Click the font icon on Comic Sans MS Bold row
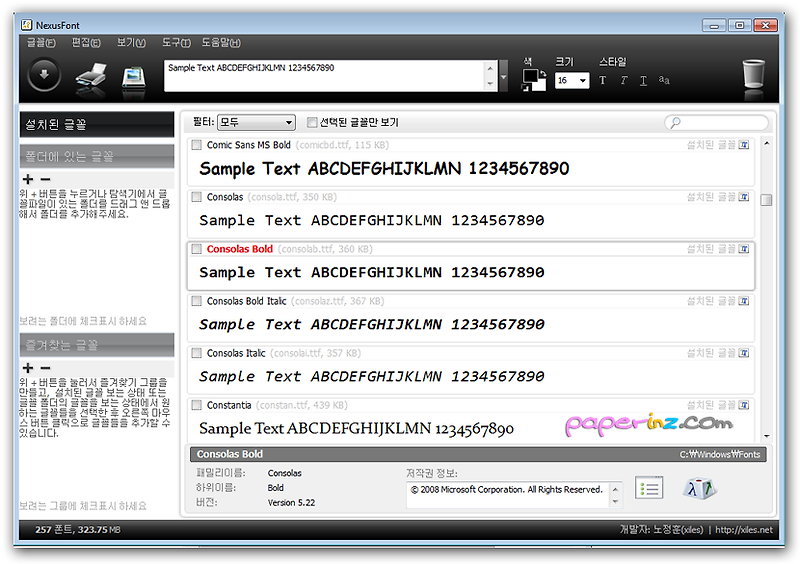The image size is (800, 564). click(744, 145)
